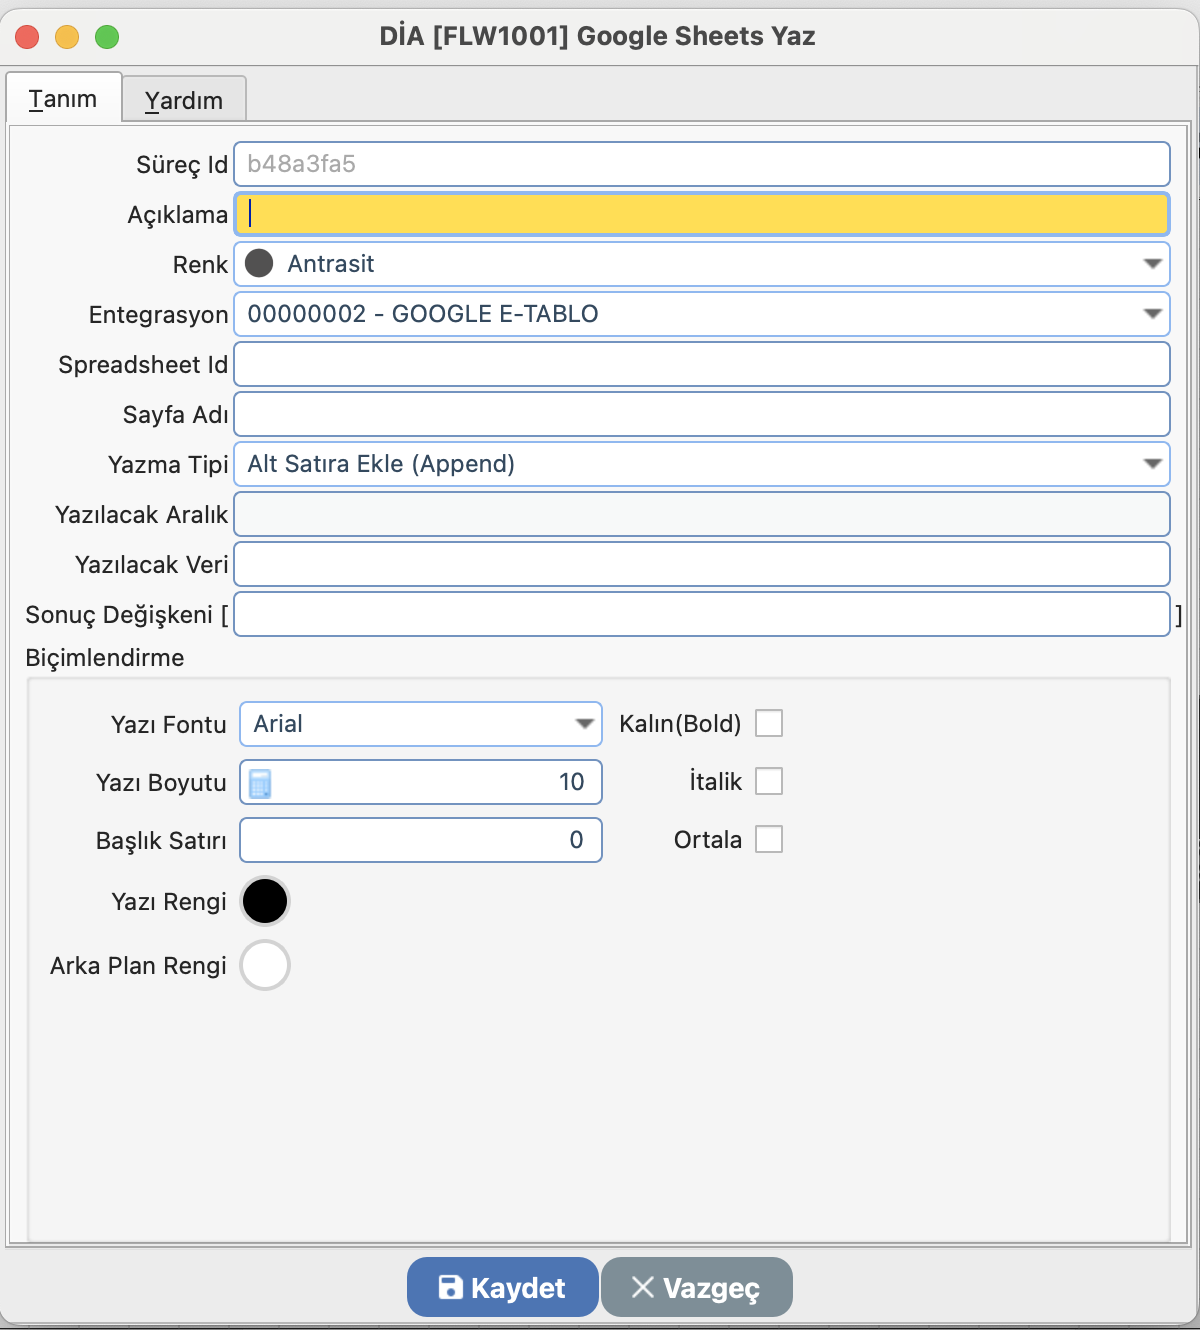Click the calculator icon in Yazı Boyutu
Viewport: 1200px width, 1330px height.
(x=260, y=783)
